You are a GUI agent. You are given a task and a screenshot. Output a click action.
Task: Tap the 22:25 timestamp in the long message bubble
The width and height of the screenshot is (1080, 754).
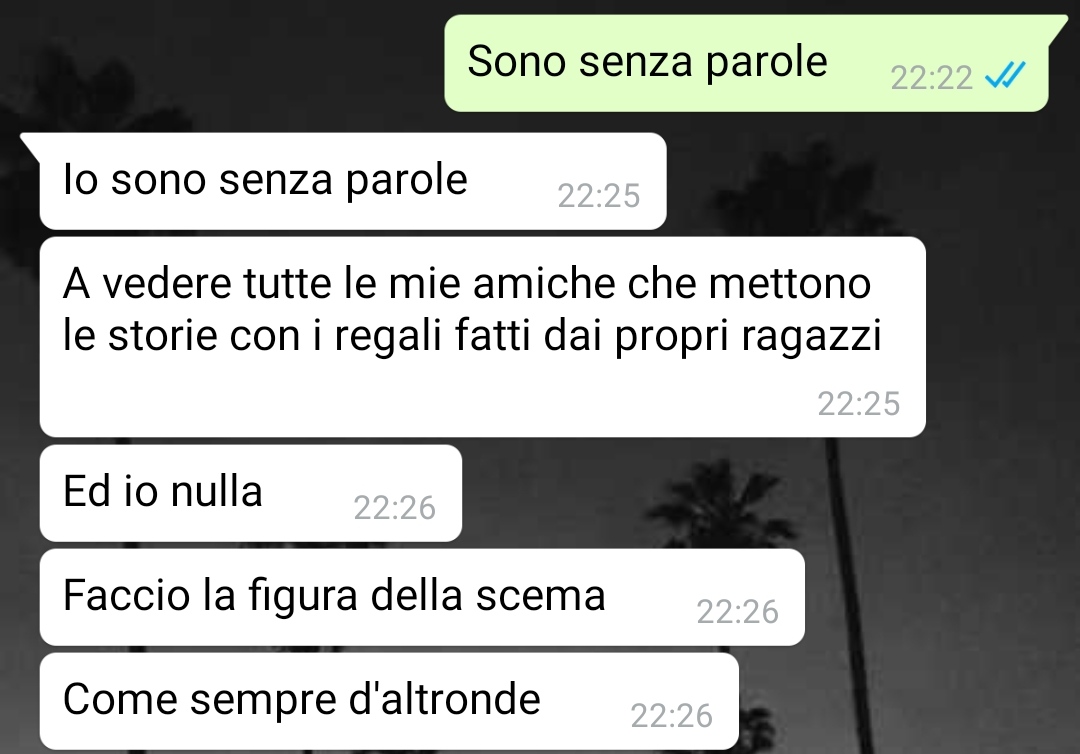coord(858,404)
